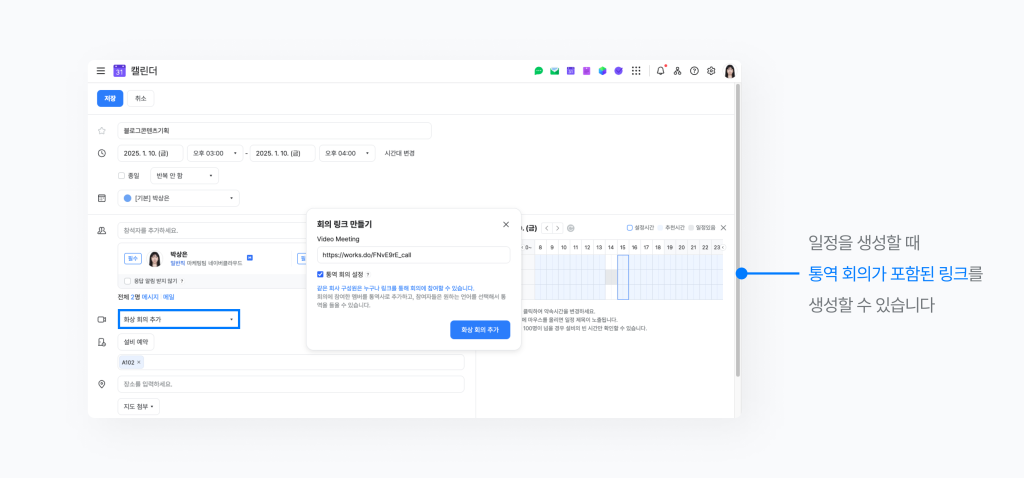This screenshot has height=478, width=1024.
Task: Expand the 반복 안 함 repeat dropdown
Action: (184, 176)
